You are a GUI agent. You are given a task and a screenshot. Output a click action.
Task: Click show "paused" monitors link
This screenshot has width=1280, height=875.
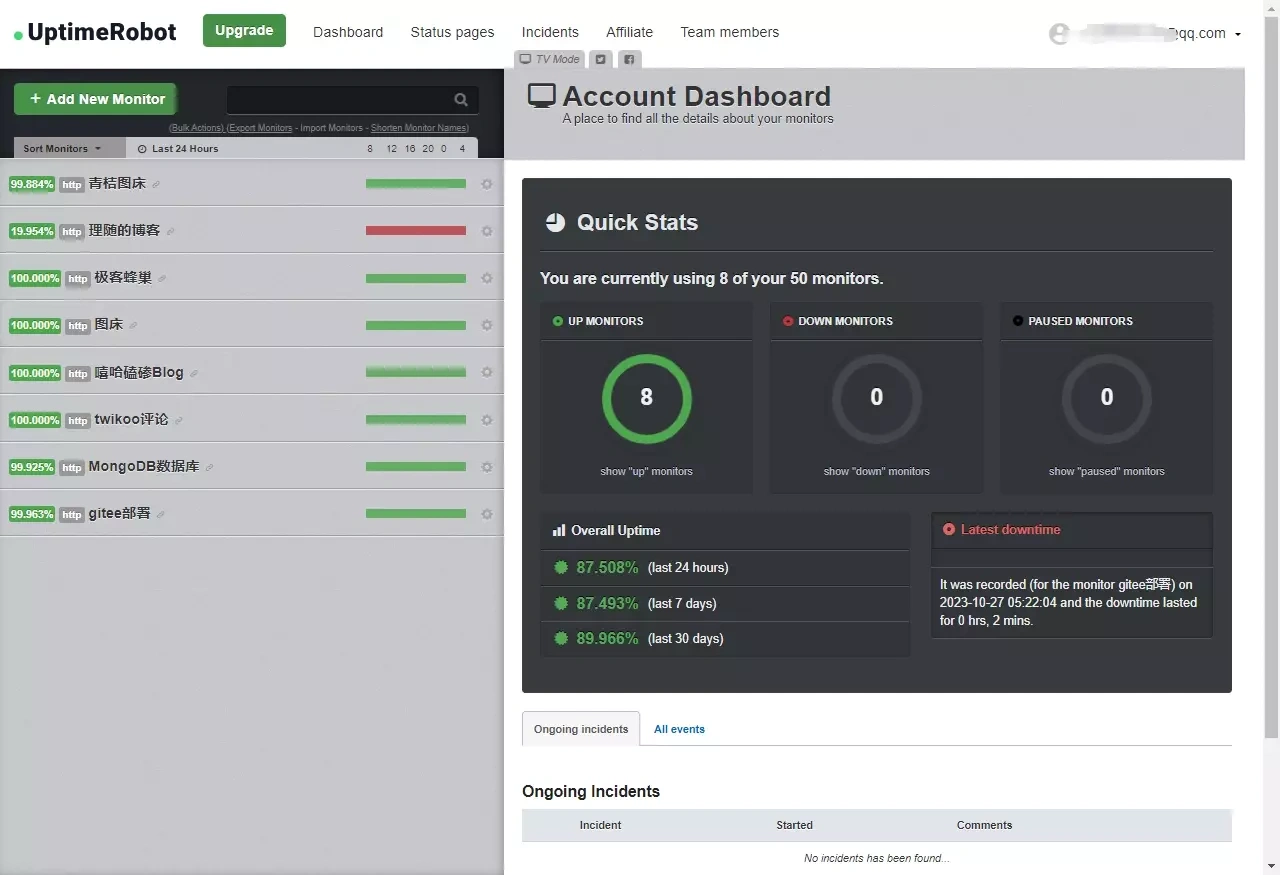[x=1107, y=471]
